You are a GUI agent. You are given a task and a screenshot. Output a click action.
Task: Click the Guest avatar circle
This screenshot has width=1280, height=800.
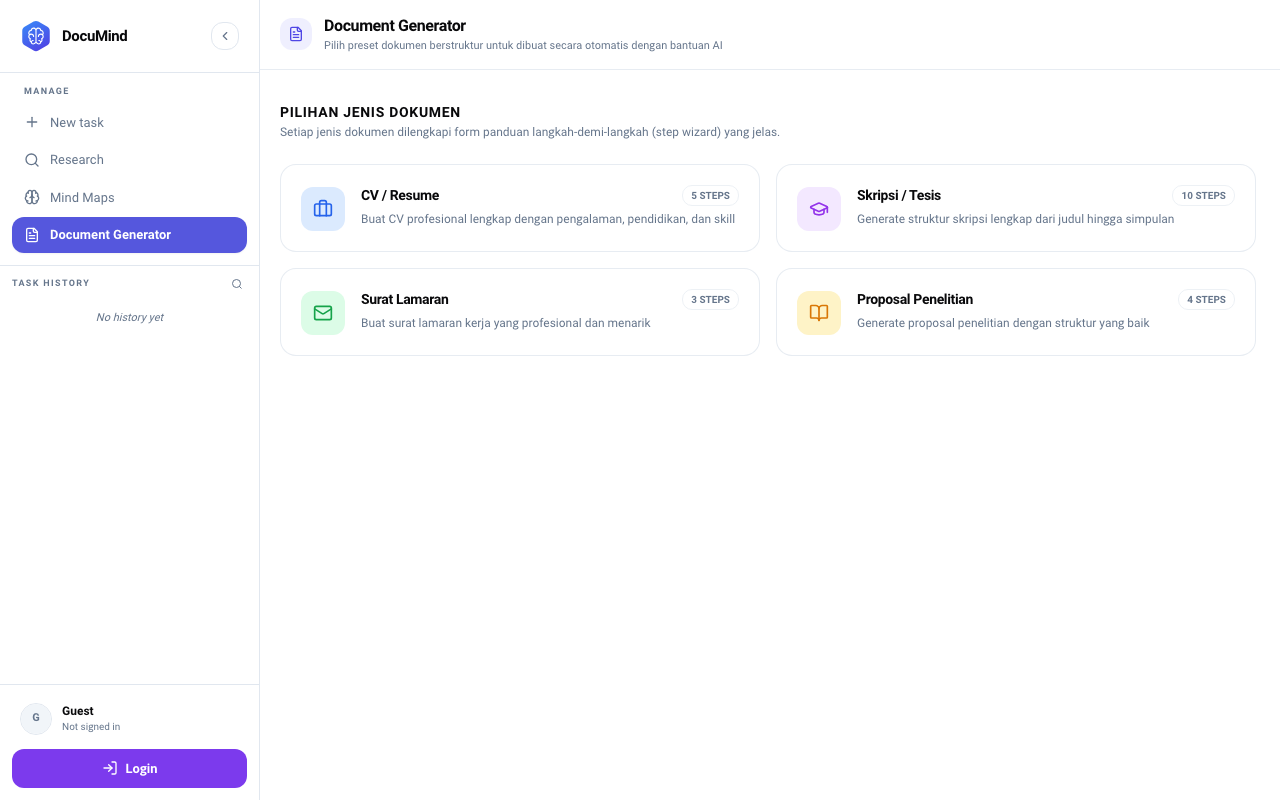point(36,718)
